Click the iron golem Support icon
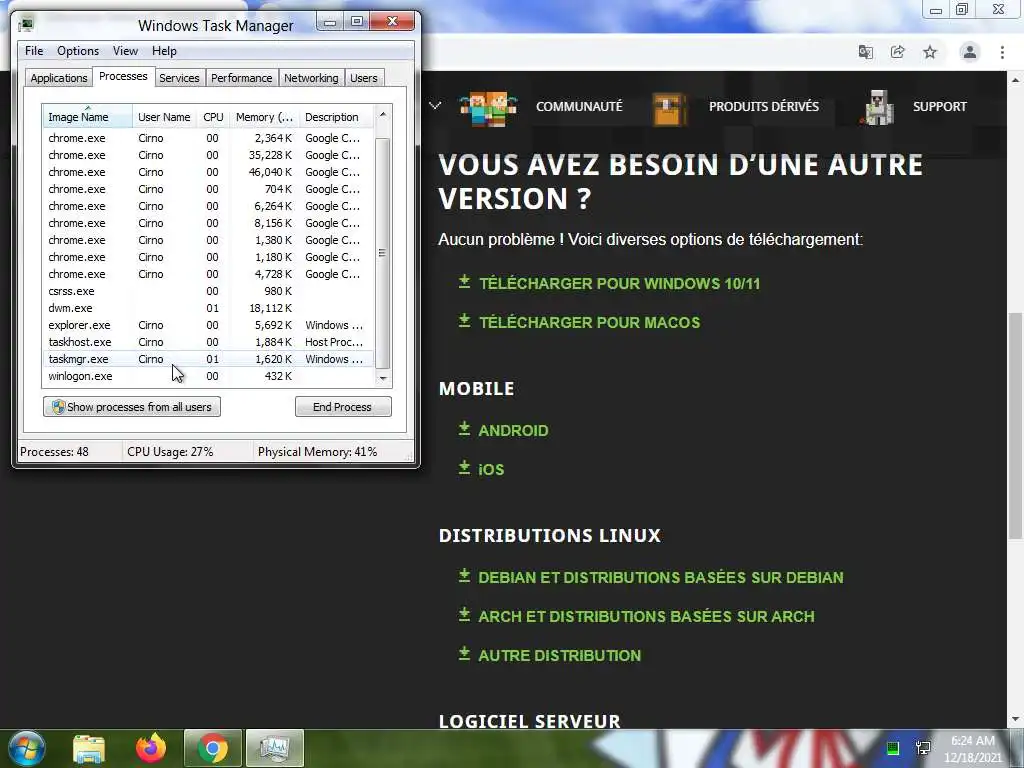This screenshot has height=768, width=1024. pos(877,108)
